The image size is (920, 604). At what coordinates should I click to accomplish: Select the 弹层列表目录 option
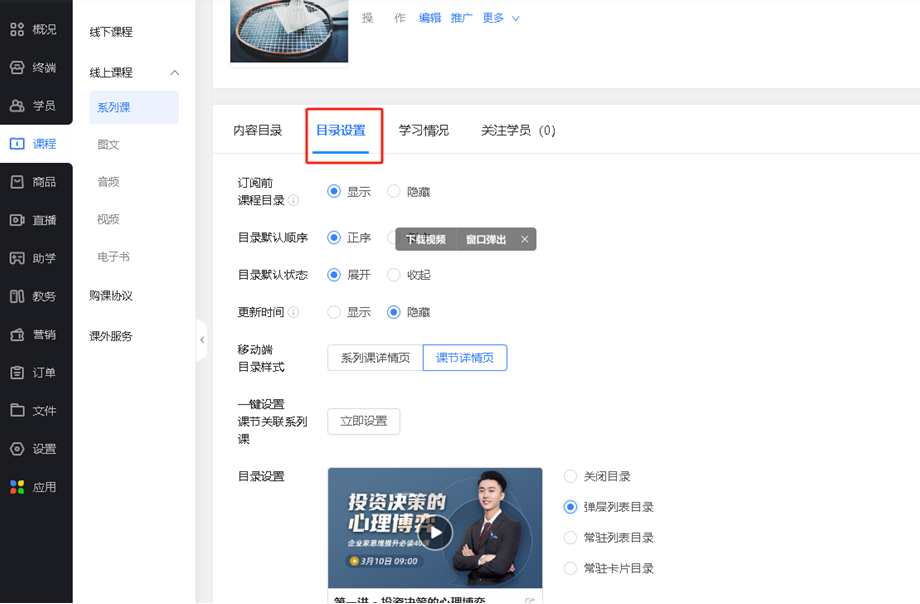570,507
